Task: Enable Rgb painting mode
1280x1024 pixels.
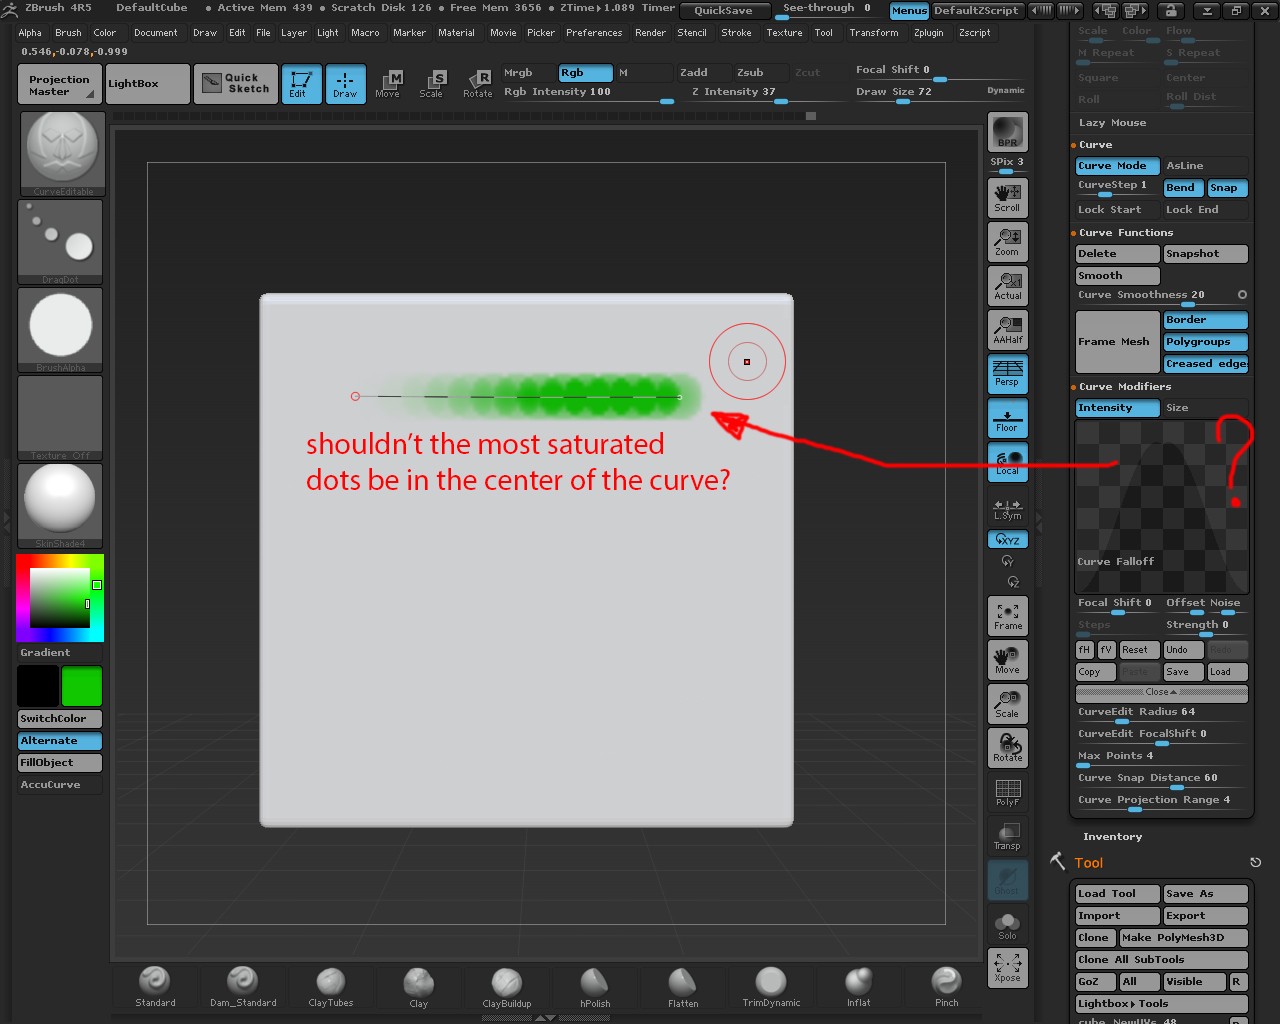Action: click(x=585, y=73)
